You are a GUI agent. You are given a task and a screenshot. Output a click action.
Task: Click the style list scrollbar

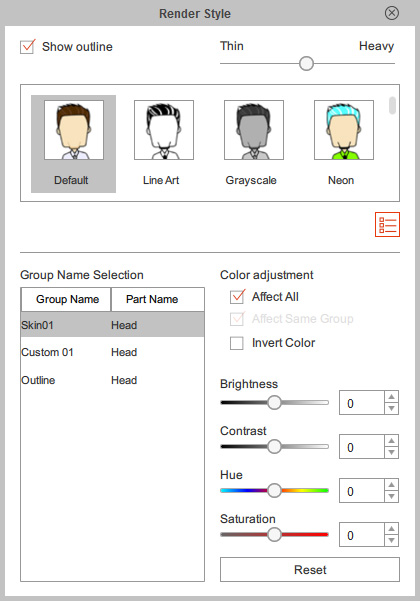pos(392,105)
